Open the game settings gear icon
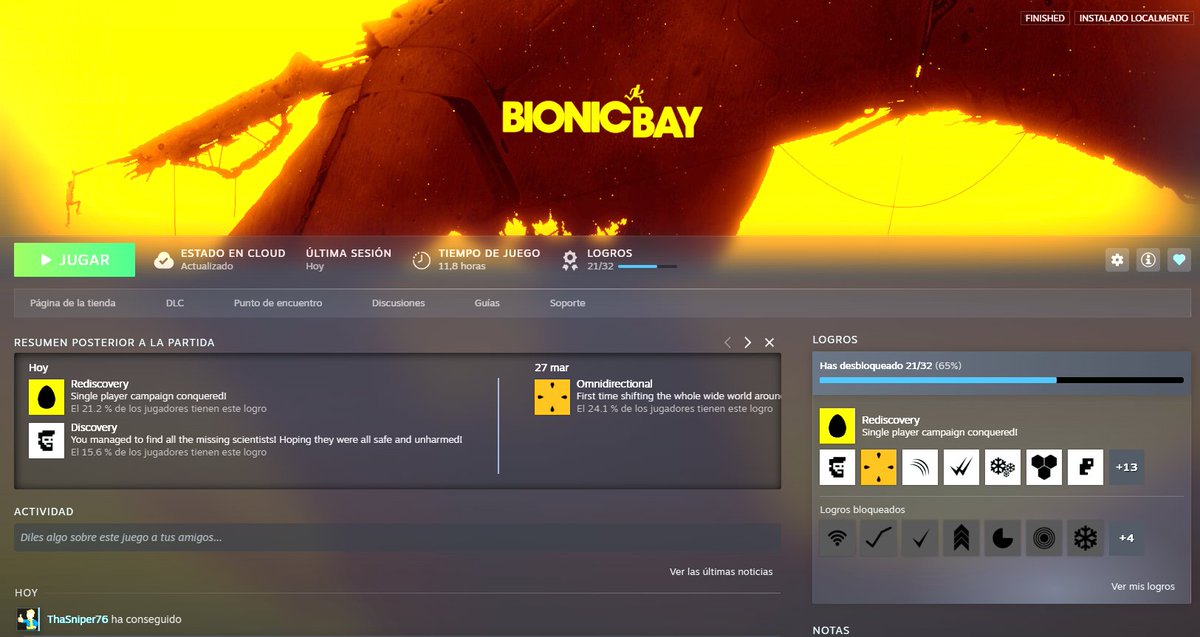Screen dimensions: 1200x637 1117,260
